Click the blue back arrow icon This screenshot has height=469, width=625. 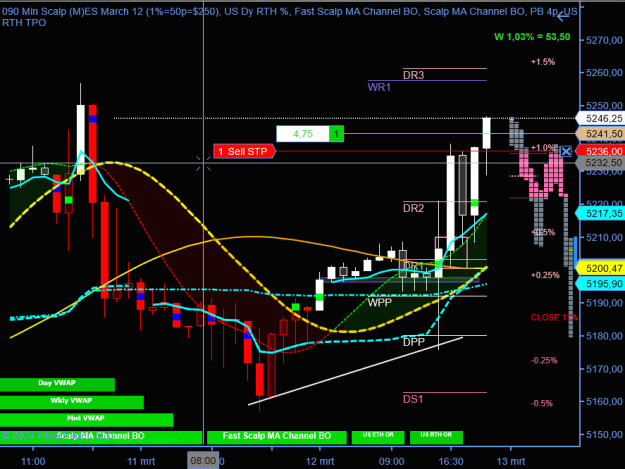pyautogui.click(x=562, y=16)
